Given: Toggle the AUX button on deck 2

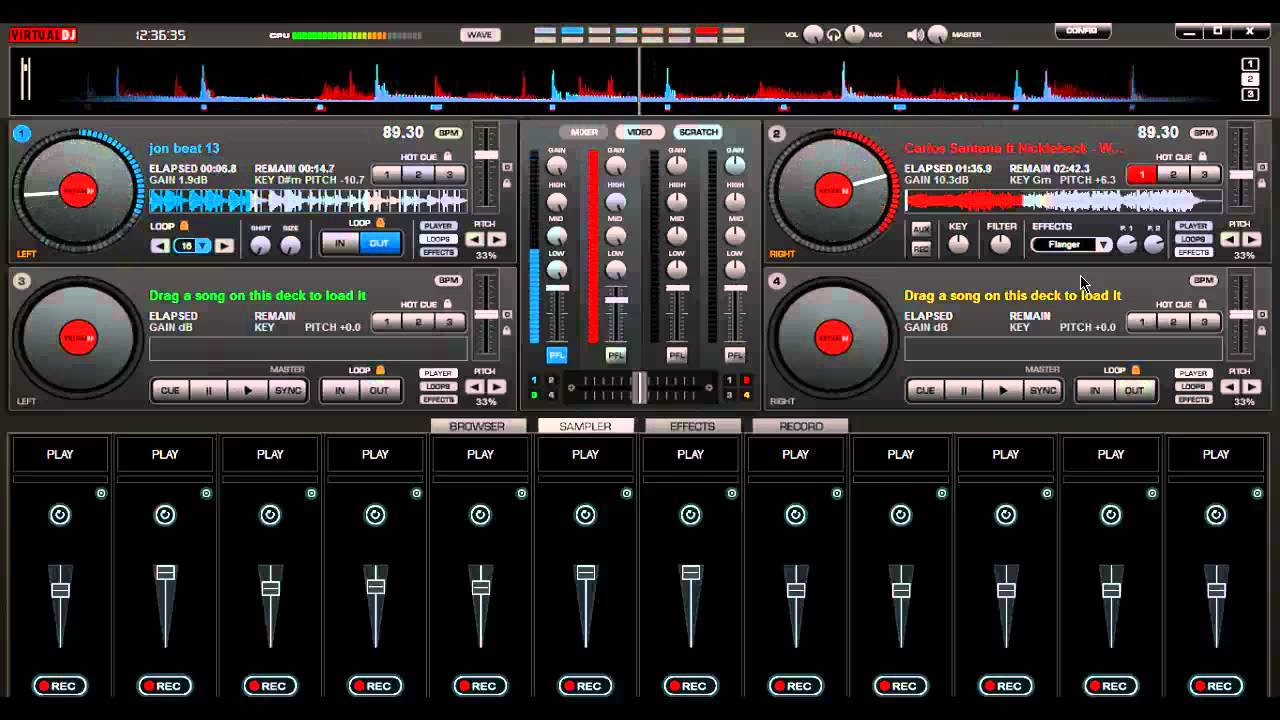Looking at the screenshot, I should tap(921, 230).
